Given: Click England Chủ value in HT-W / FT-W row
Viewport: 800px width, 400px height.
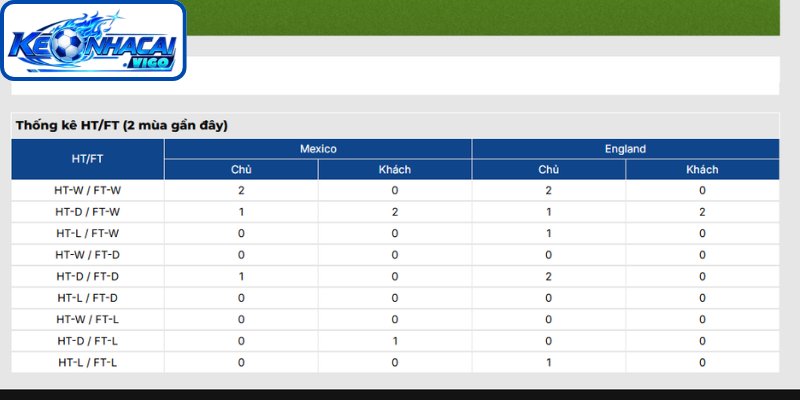Looking at the screenshot, I should 548,191.
